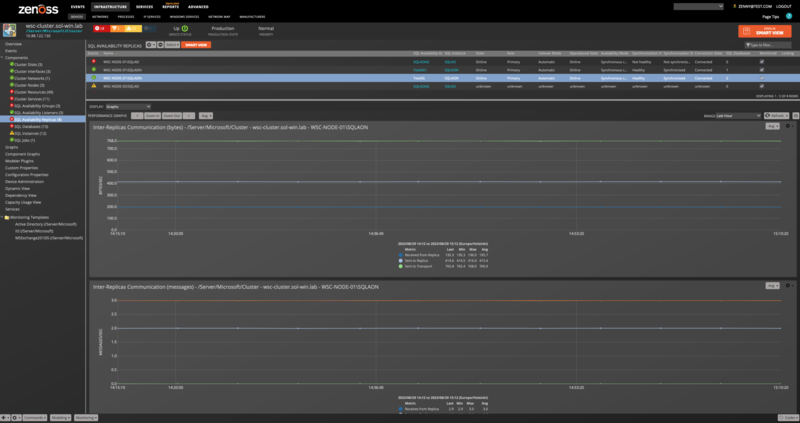Click the Jobs button in footer
800x423 pixels.
click(x=788, y=417)
